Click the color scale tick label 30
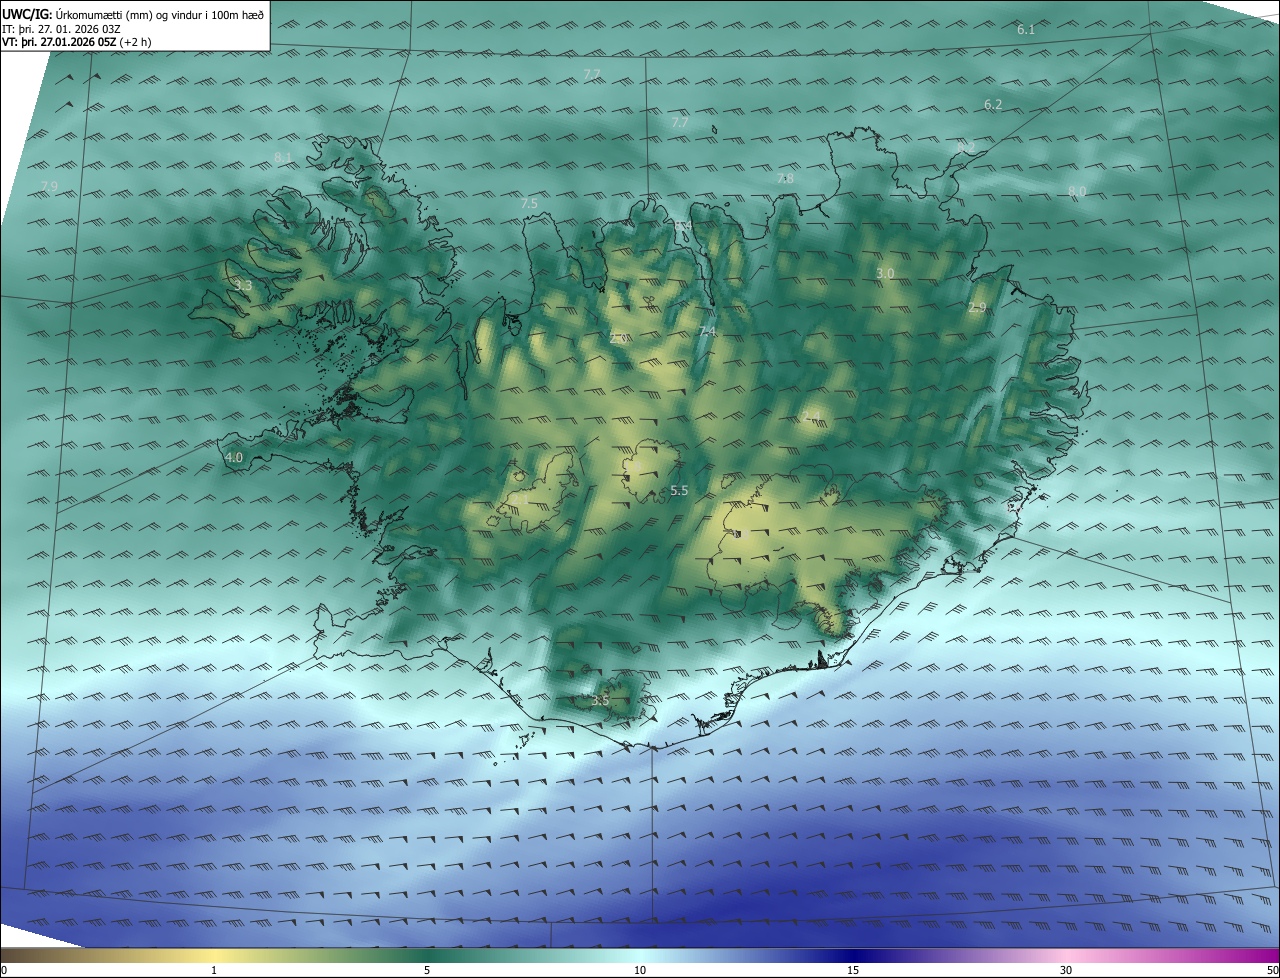 click(1066, 970)
